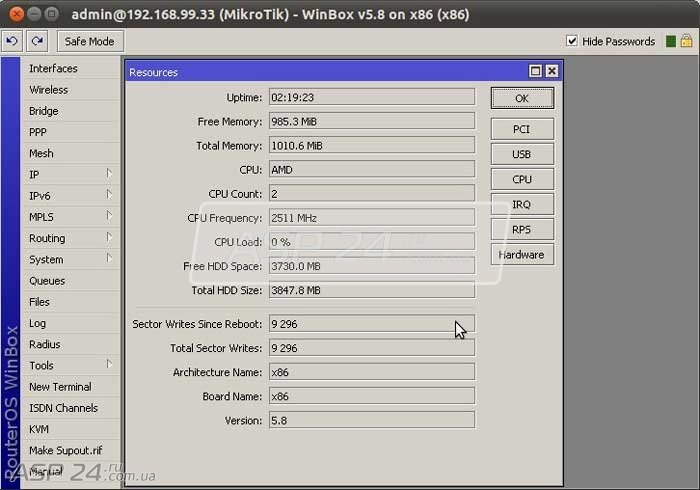The height and width of the screenshot is (490, 700).
Task: Minimize the WinBox window
Action: [x=34, y=14]
